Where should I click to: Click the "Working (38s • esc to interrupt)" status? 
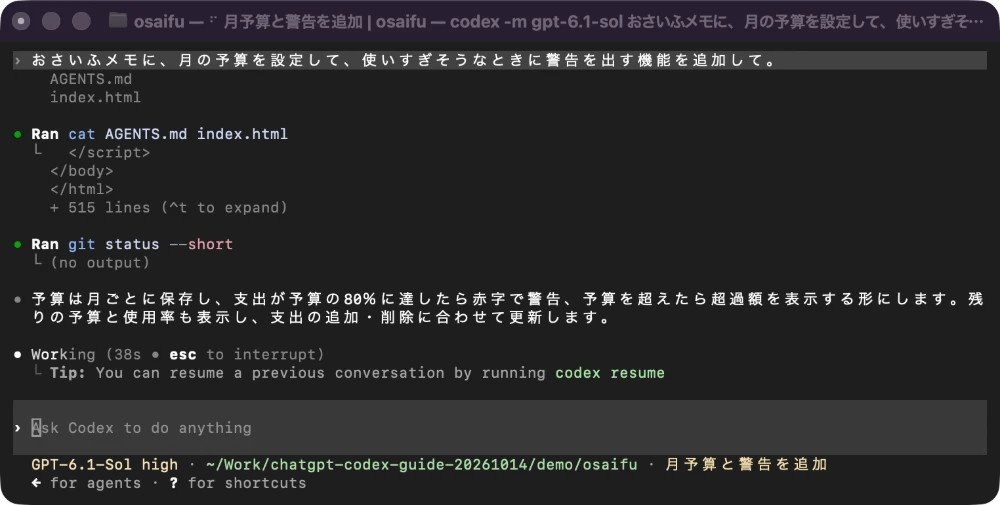coord(177,355)
